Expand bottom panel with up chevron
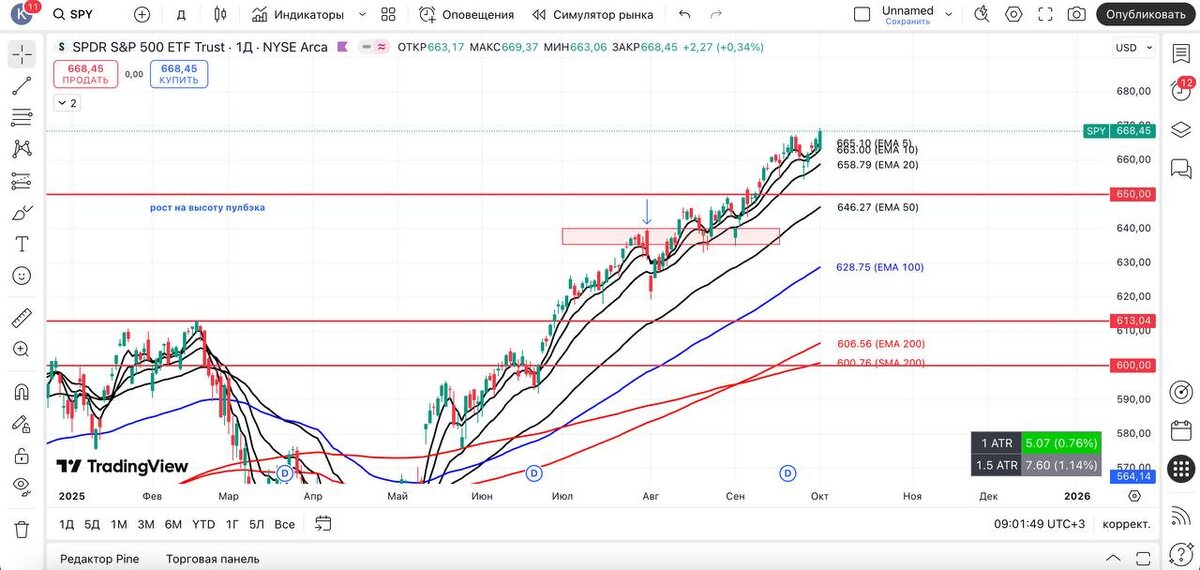This screenshot has width=1200, height=570. click(1113, 558)
